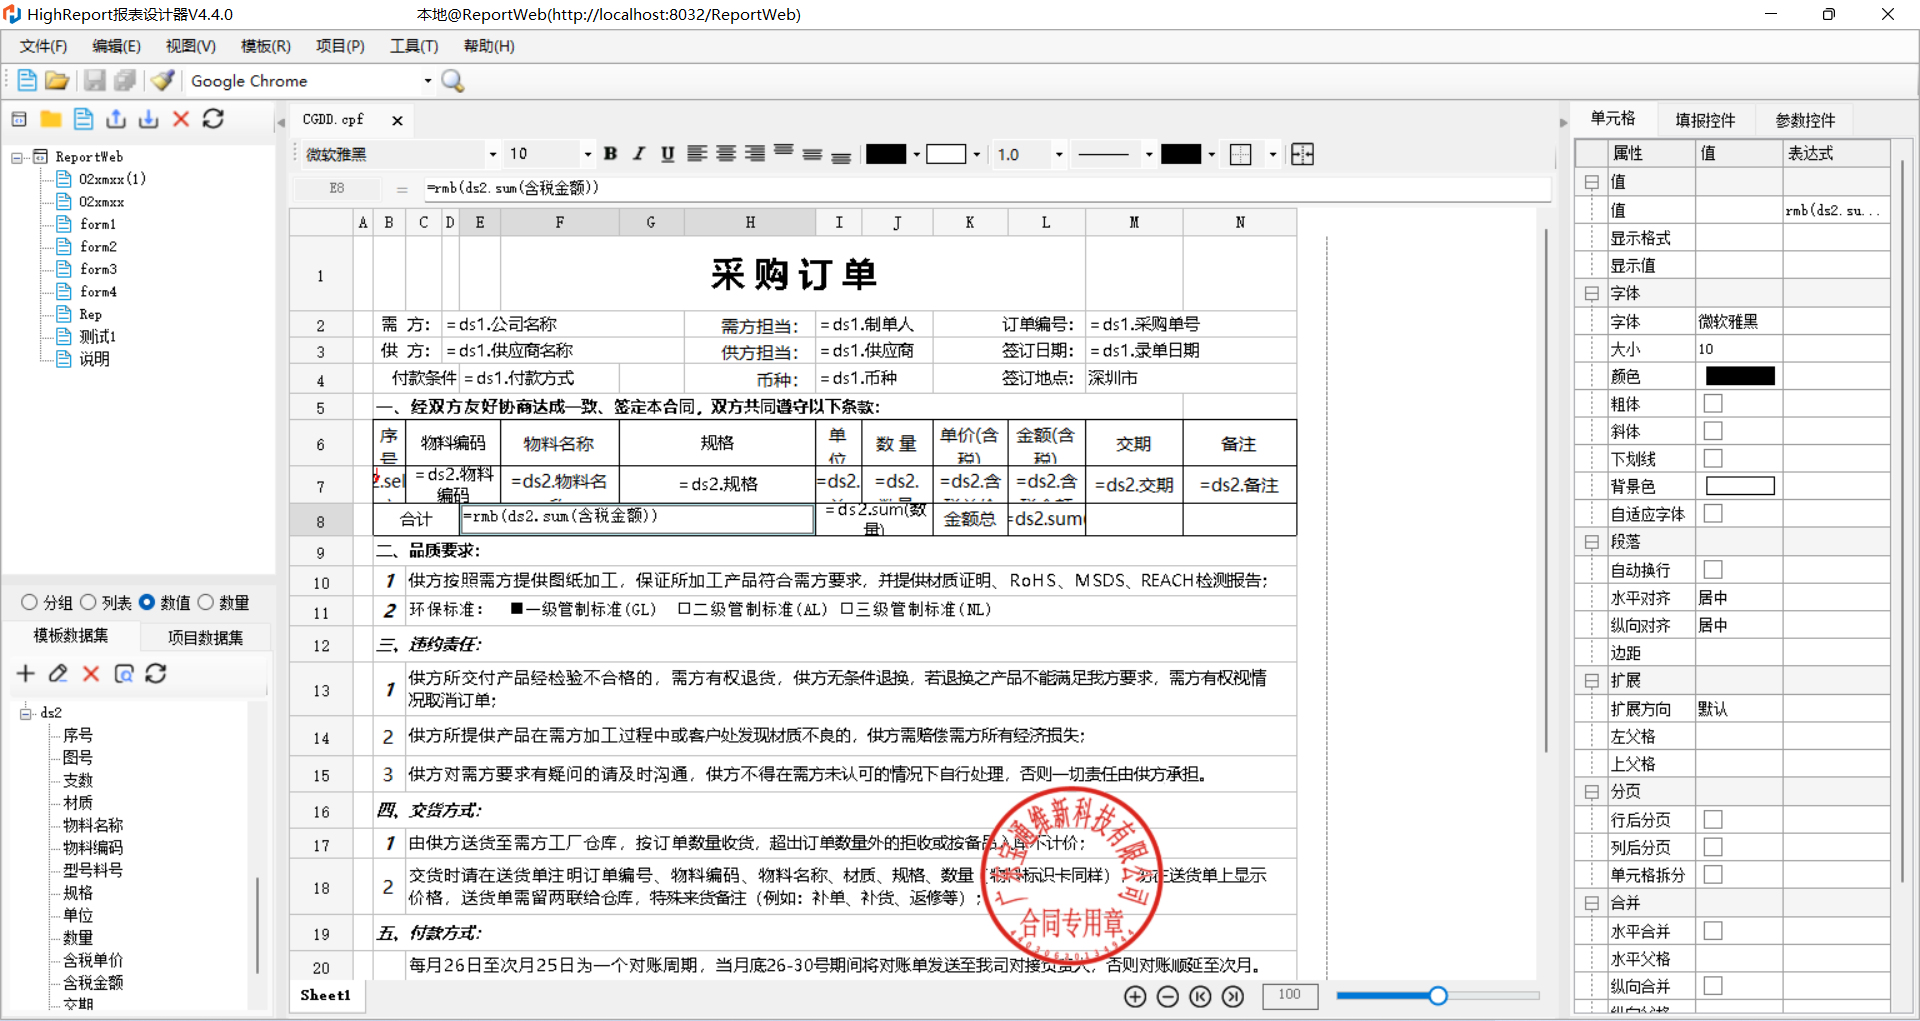Open the Google Chrome browser dropdown

coord(428,81)
